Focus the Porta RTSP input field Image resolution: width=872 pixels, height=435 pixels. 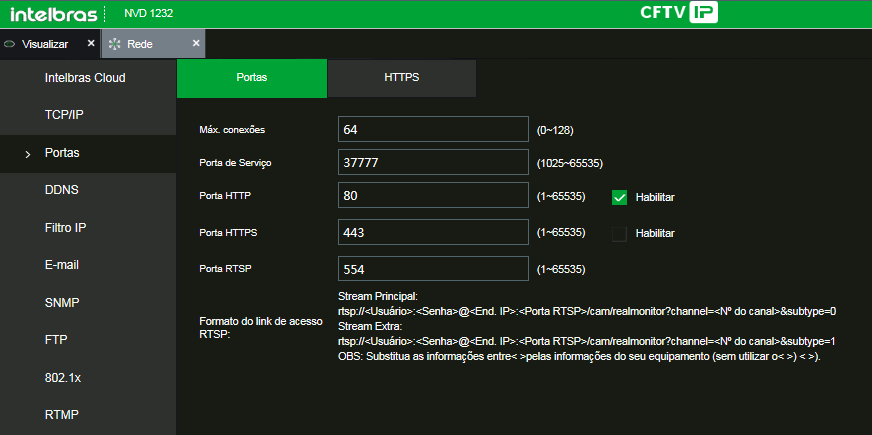tap(432, 269)
